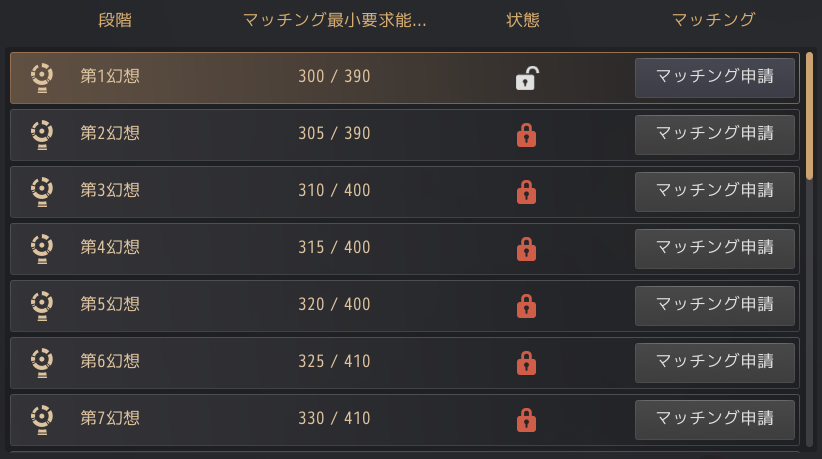Image resolution: width=822 pixels, height=459 pixels.
Task: Click the red lock icon for 第2幻想
Action: (x=525, y=135)
